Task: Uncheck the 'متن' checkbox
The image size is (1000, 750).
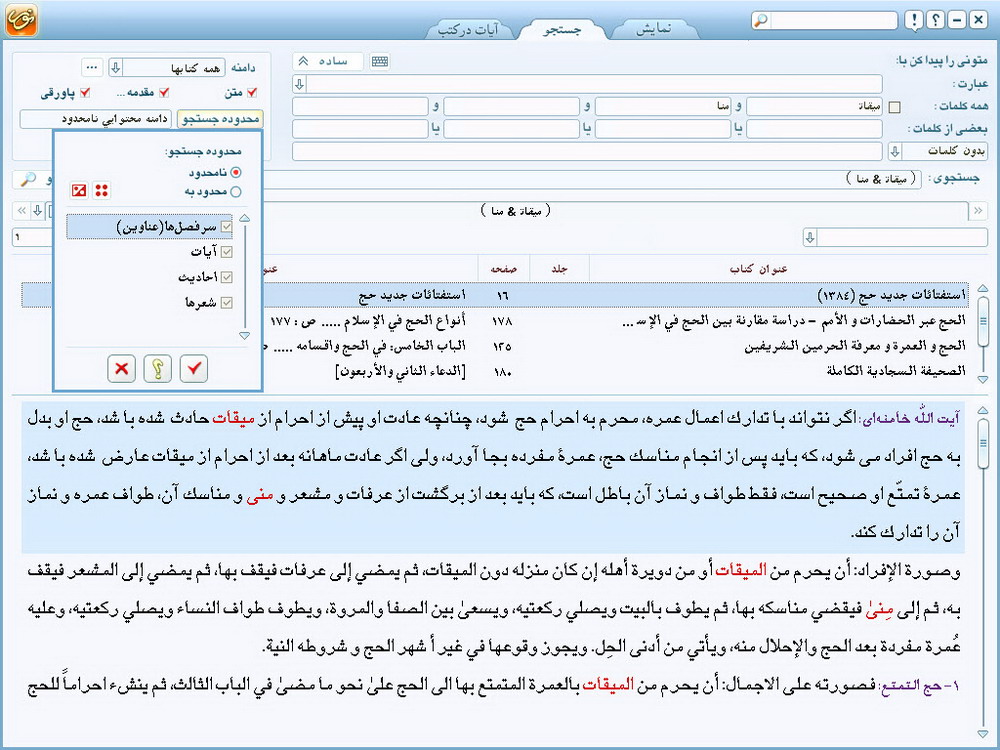Action: tap(251, 93)
